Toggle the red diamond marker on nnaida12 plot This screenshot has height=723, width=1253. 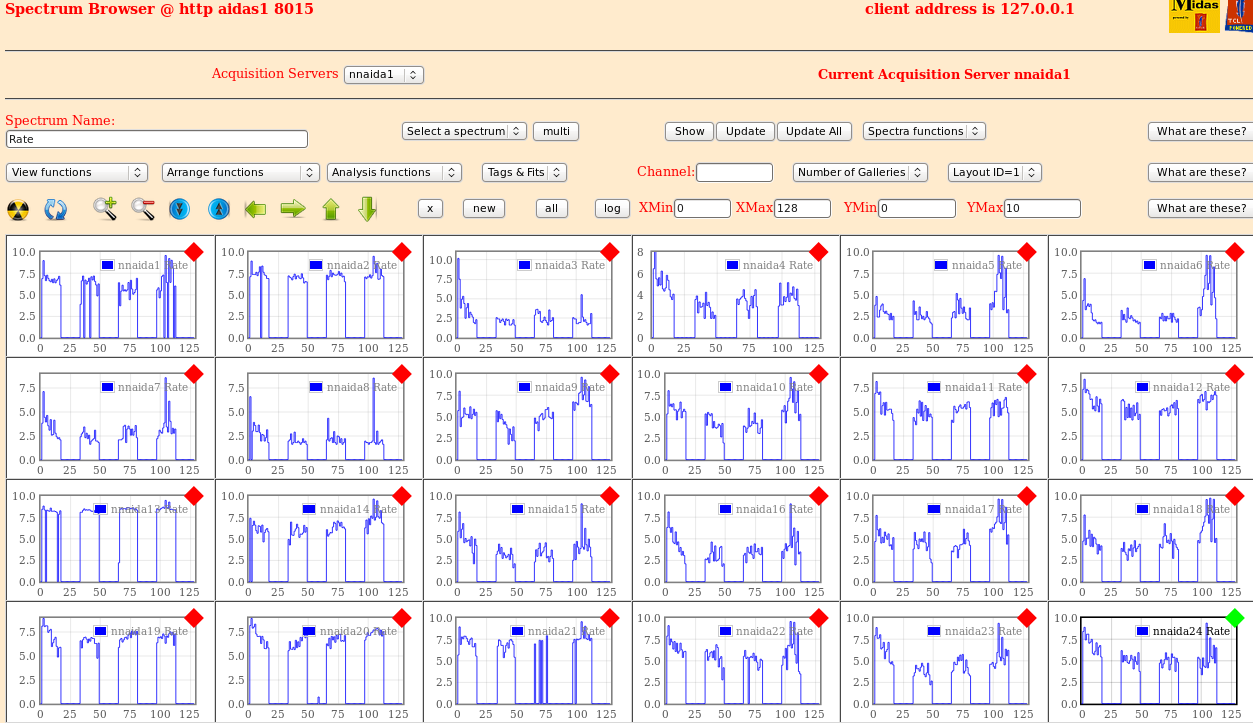[x=1235, y=374]
